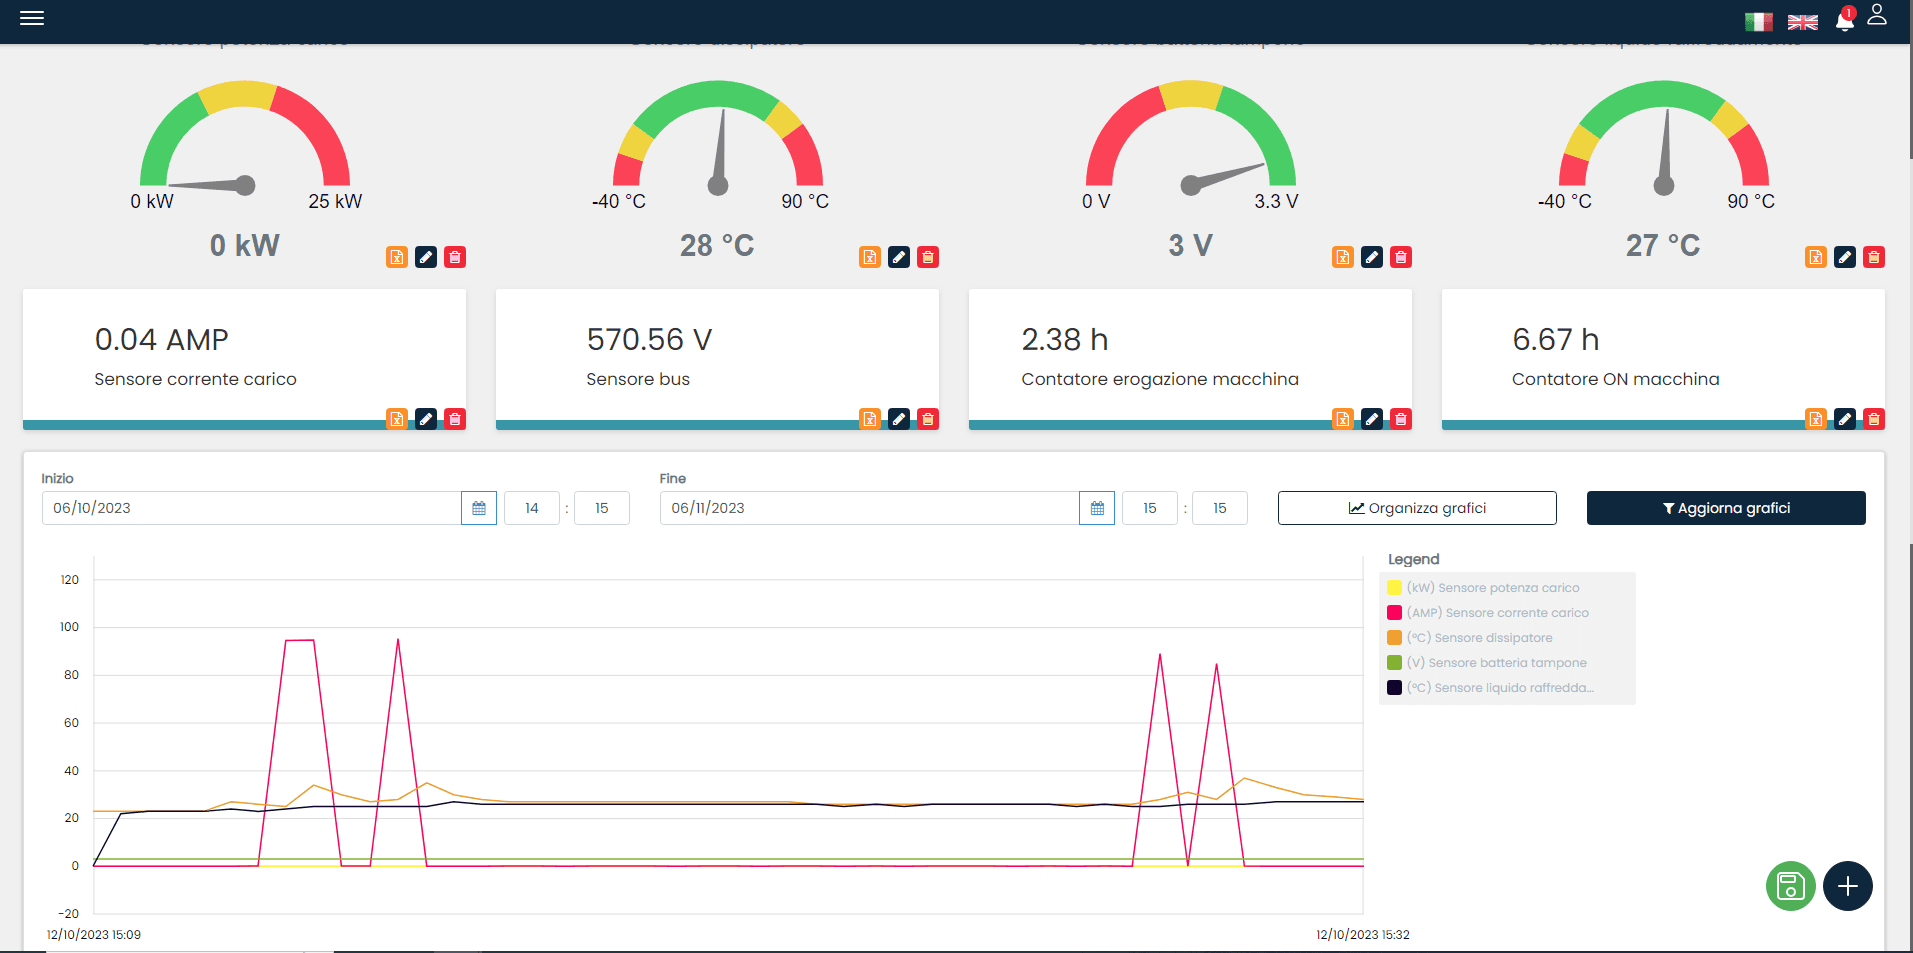This screenshot has width=1913, height=953.
Task: Open the notifications bell
Action: 1845,19
